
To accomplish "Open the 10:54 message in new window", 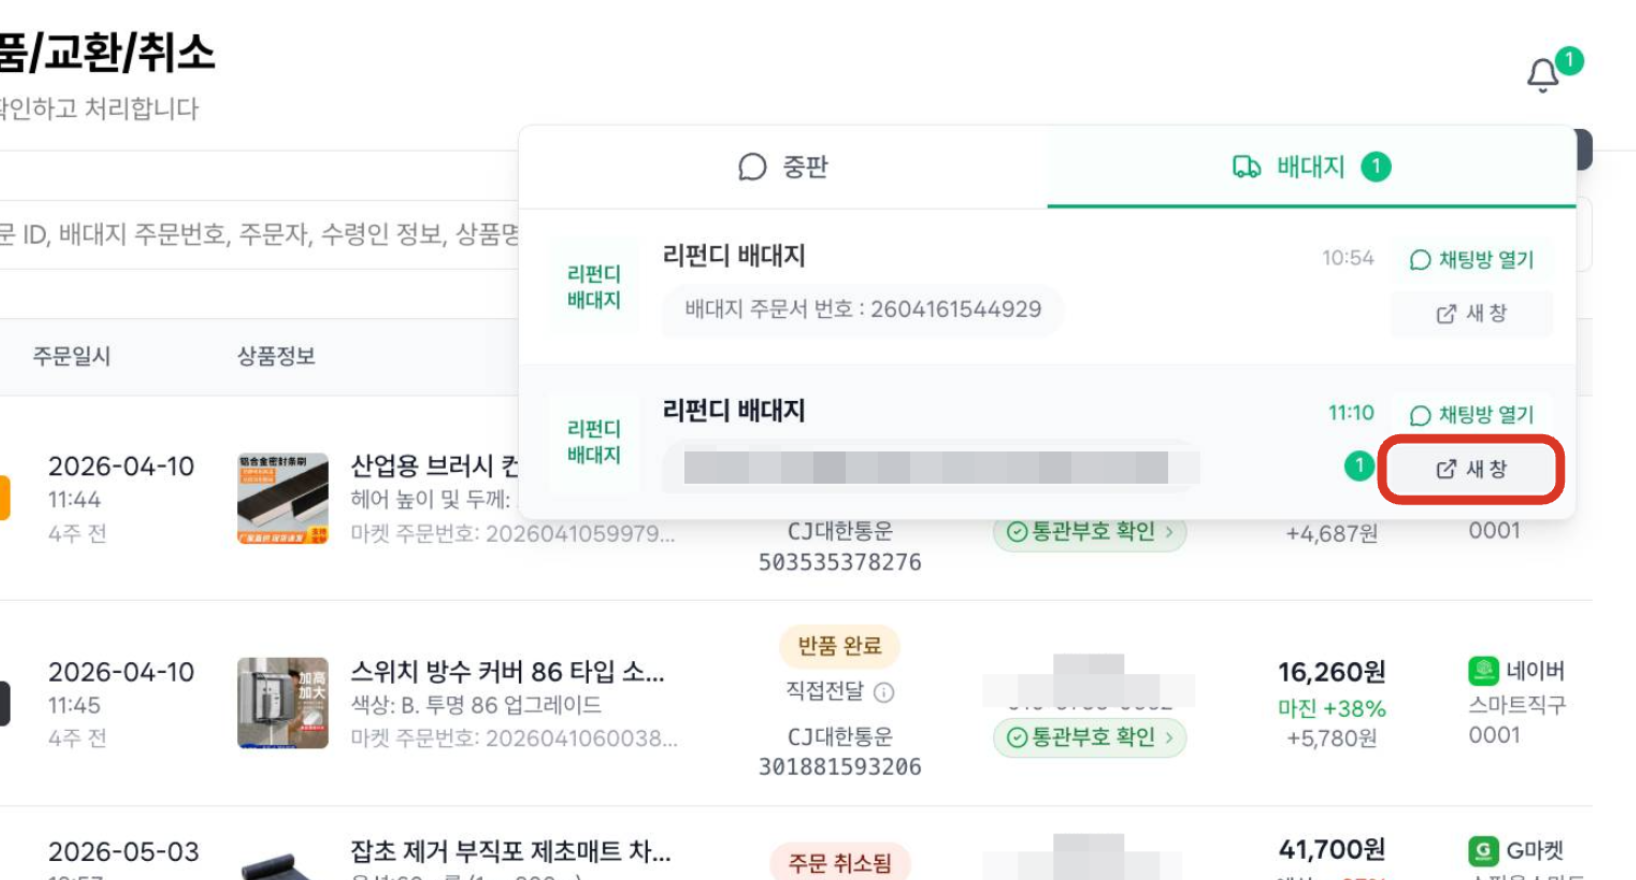I will pyautogui.click(x=1472, y=314).
